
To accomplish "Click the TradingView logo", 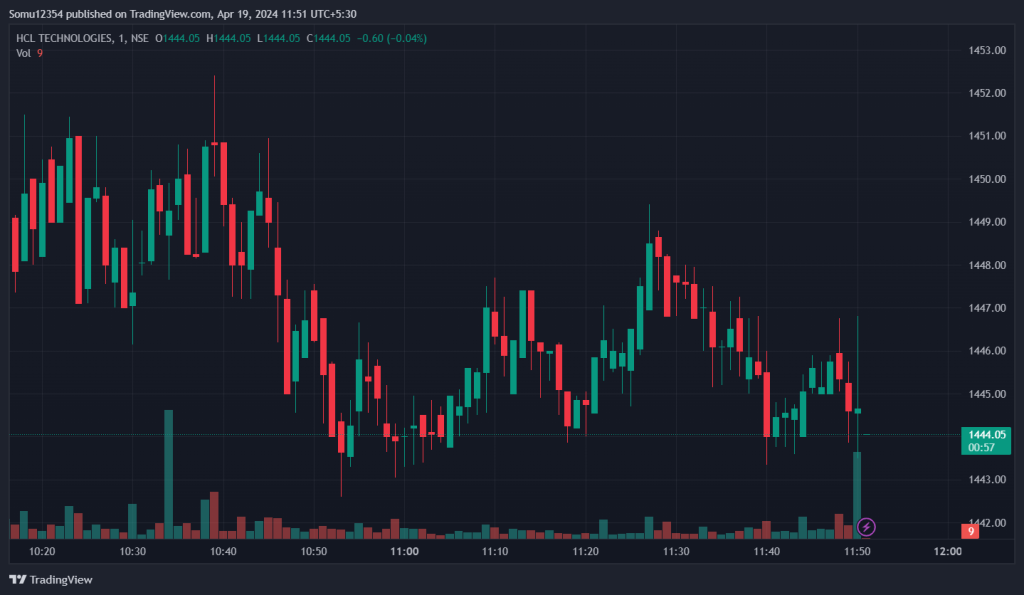I will [x=51, y=579].
